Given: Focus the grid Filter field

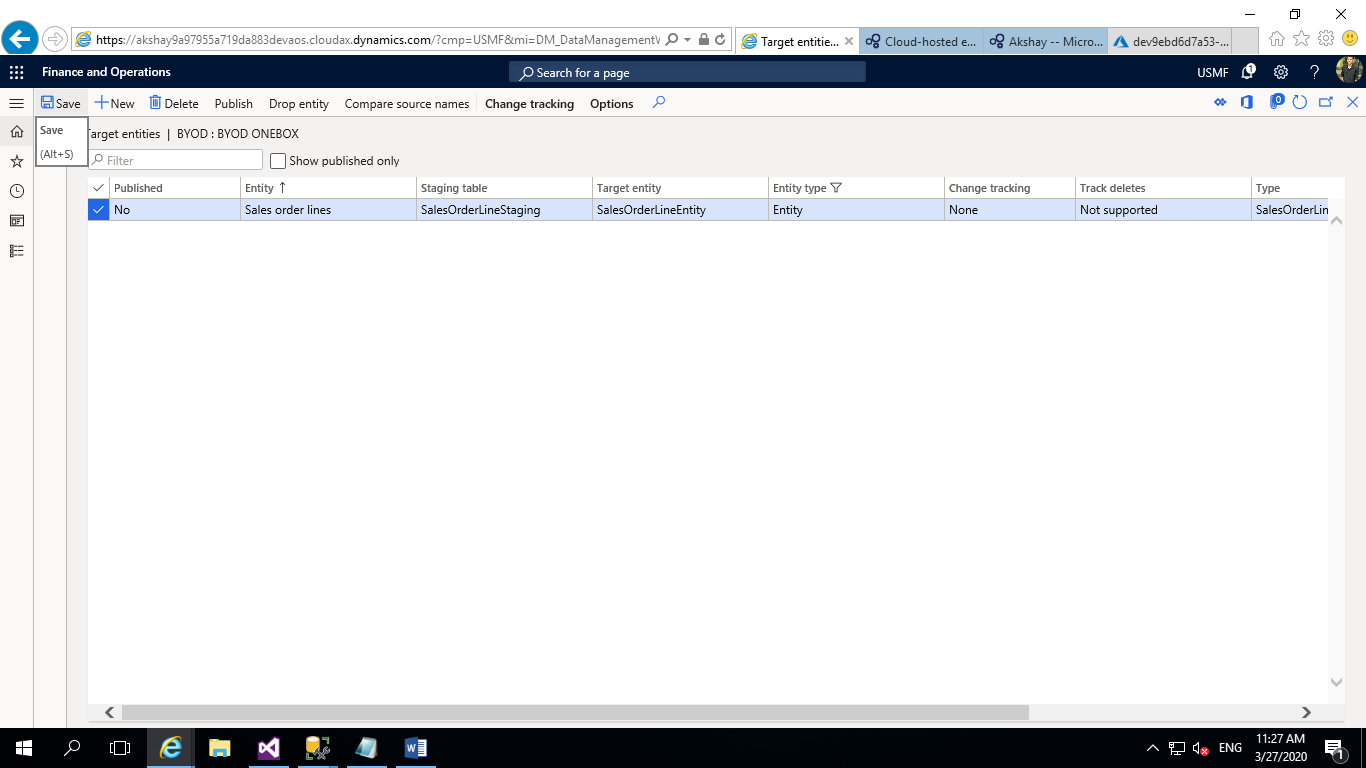Looking at the screenshot, I should (x=175, y=160).
